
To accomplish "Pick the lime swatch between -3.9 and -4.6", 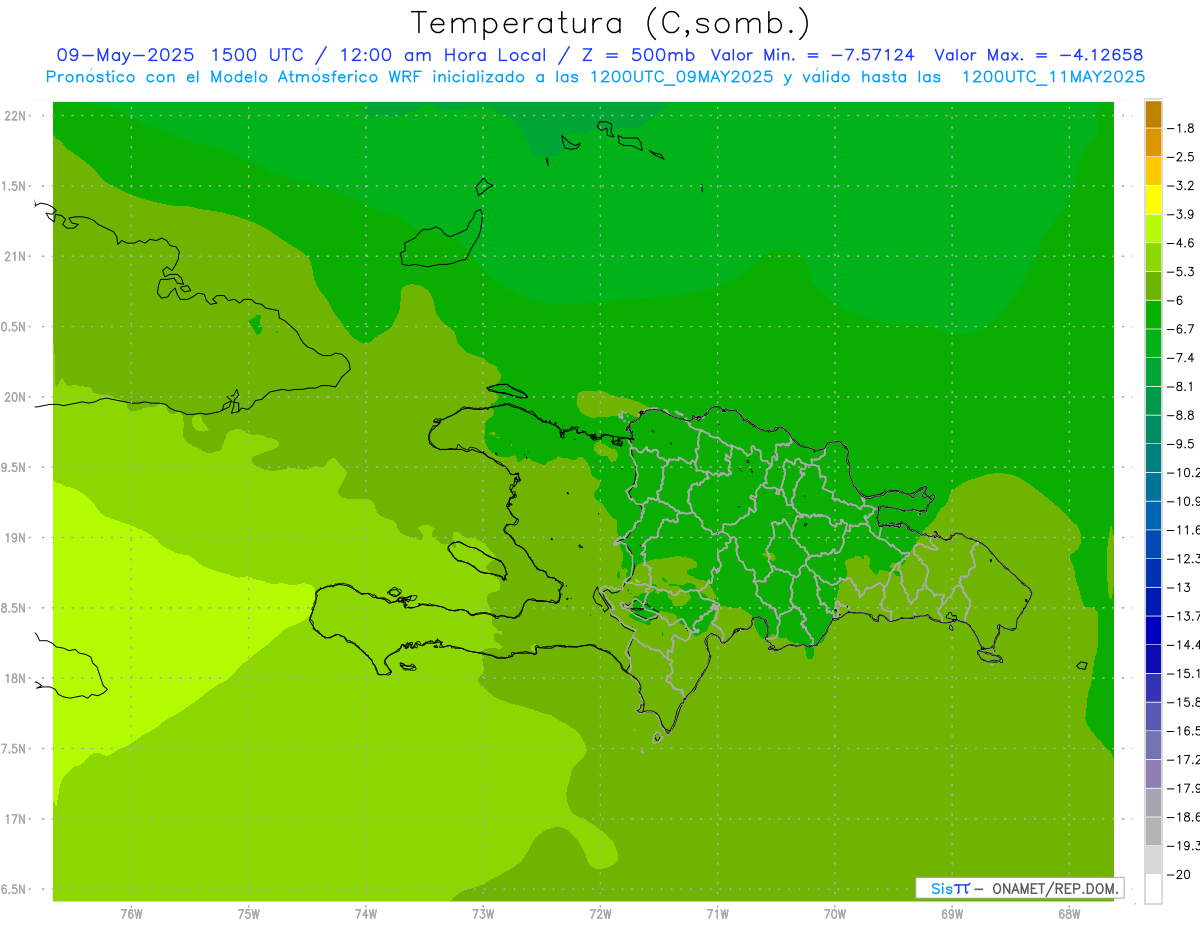I will (1153, 229).
